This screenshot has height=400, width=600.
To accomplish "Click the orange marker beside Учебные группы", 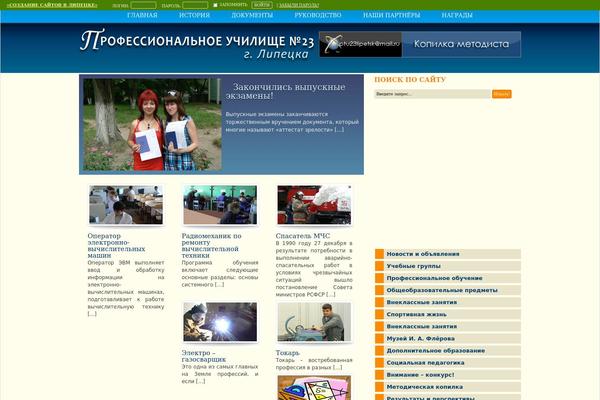I will tap(379, 266).
